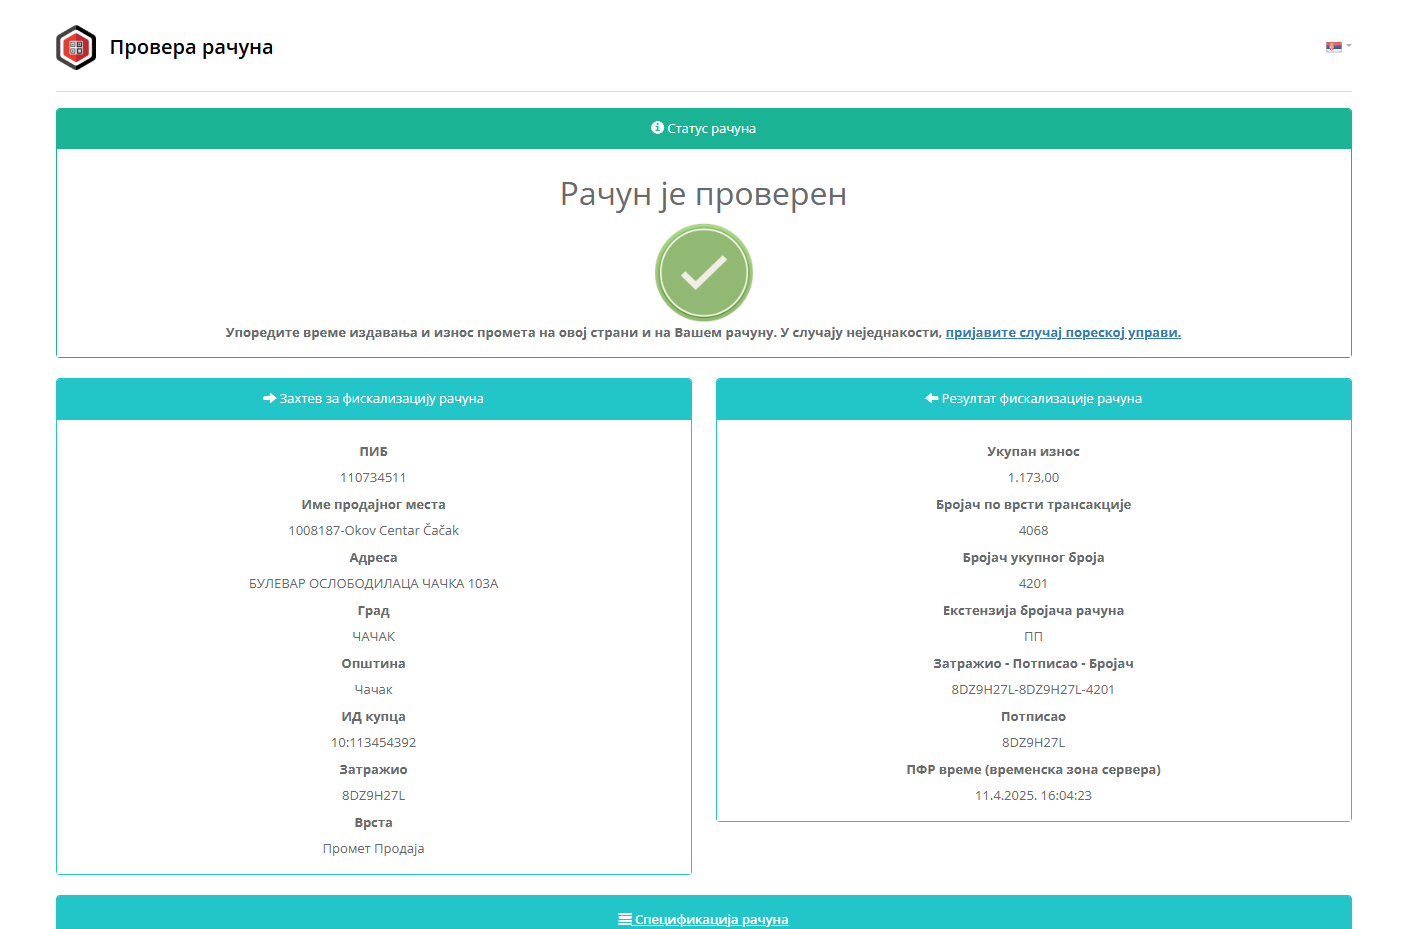
Task: Click right arrow icon in Захтев header
Action: pyautogui.click(x=269, y=398)
